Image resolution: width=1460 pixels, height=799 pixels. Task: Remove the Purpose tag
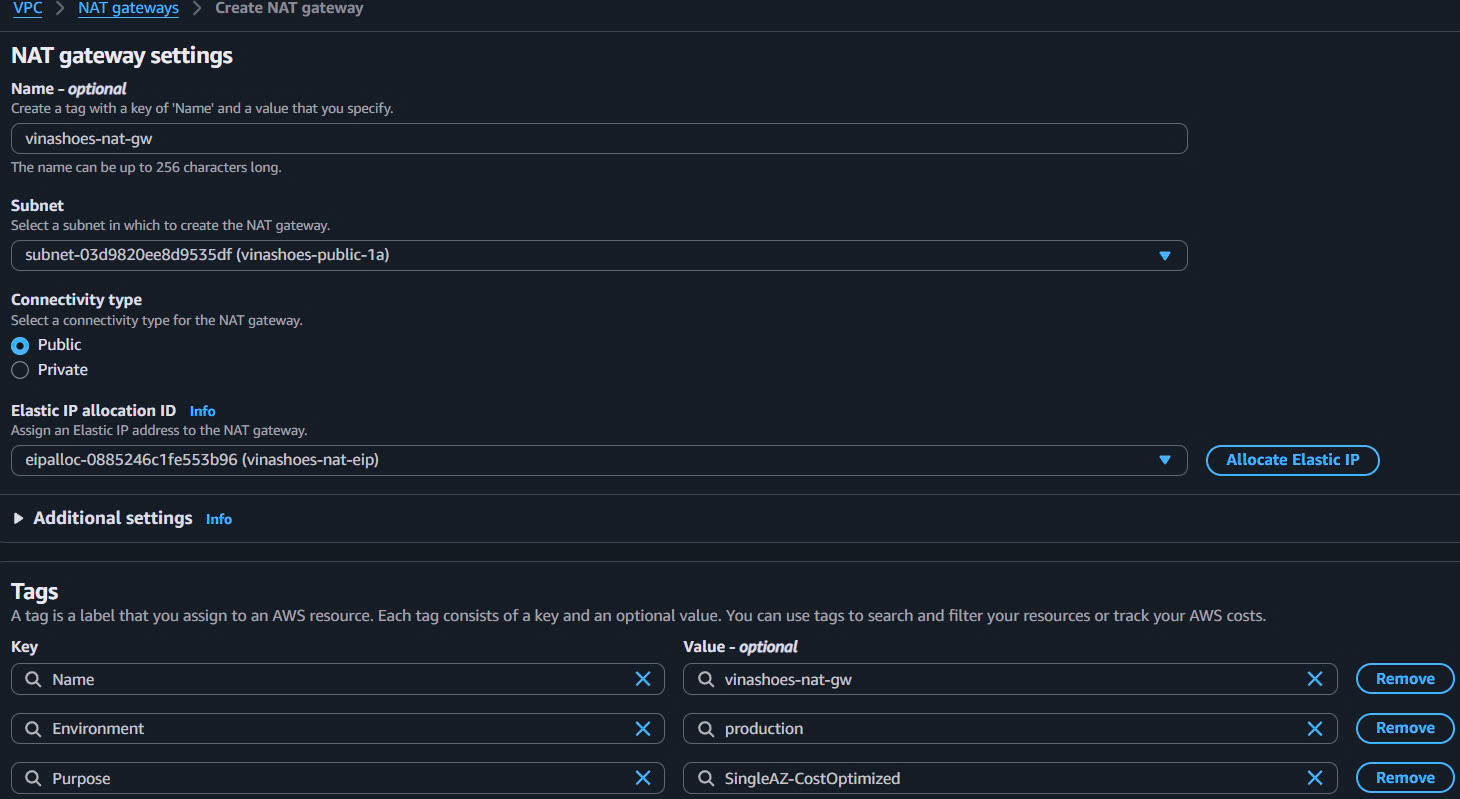[x=1404, y=778]
